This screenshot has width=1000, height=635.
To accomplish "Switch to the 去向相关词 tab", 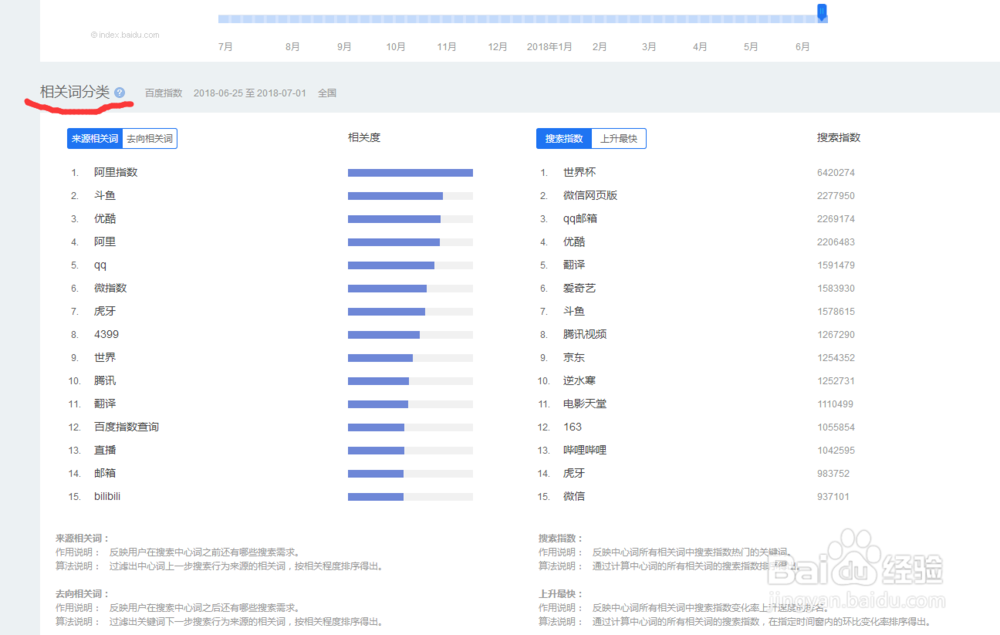I will (x=150, y=138).
